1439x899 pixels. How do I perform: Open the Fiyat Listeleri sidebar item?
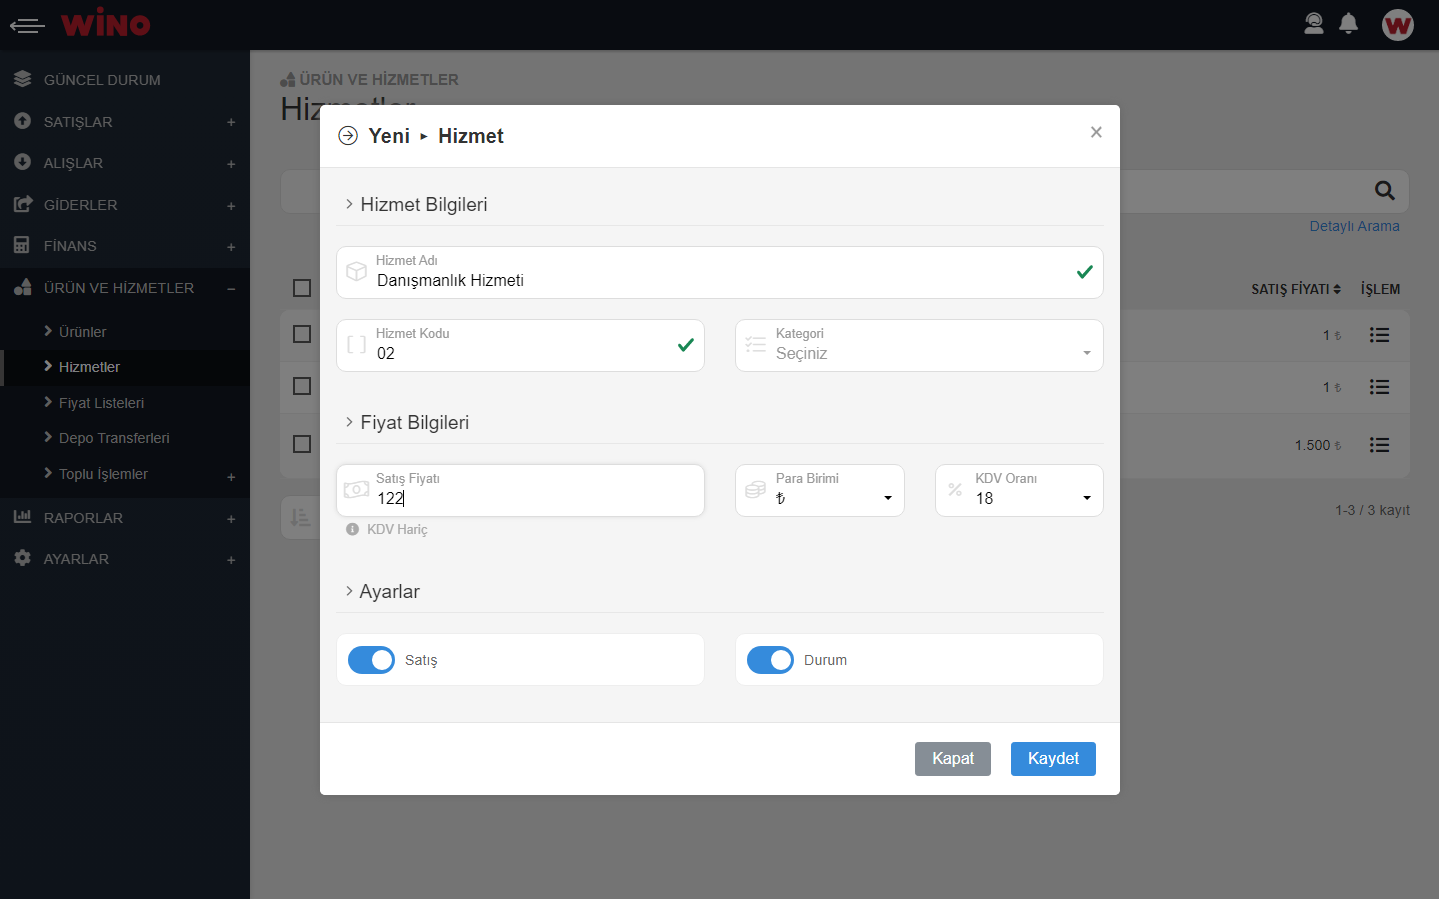(x=101, y=403)
